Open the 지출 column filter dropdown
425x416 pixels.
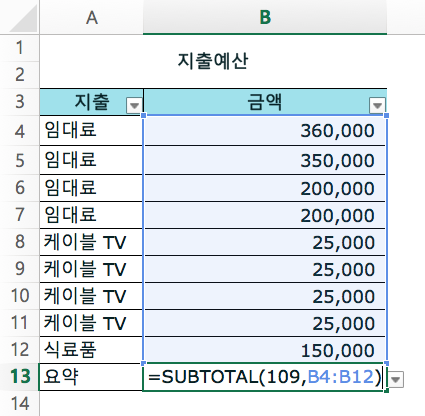coord(134,106)
